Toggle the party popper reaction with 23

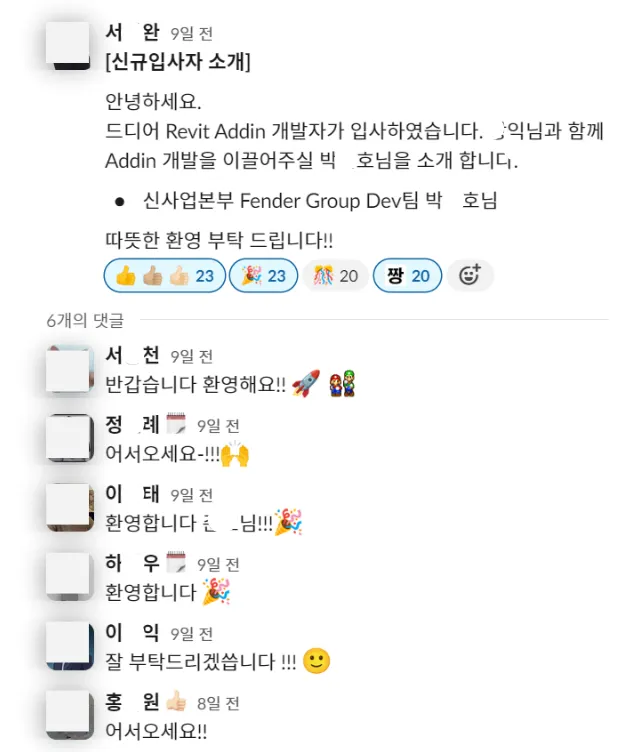263,276
